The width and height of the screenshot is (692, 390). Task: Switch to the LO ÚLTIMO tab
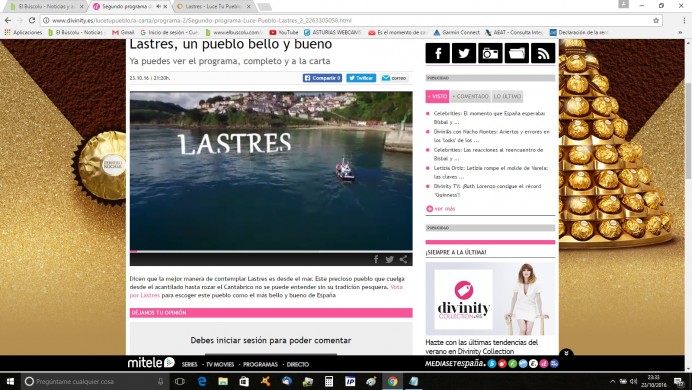pyautogui.click(x=508, y=96)
